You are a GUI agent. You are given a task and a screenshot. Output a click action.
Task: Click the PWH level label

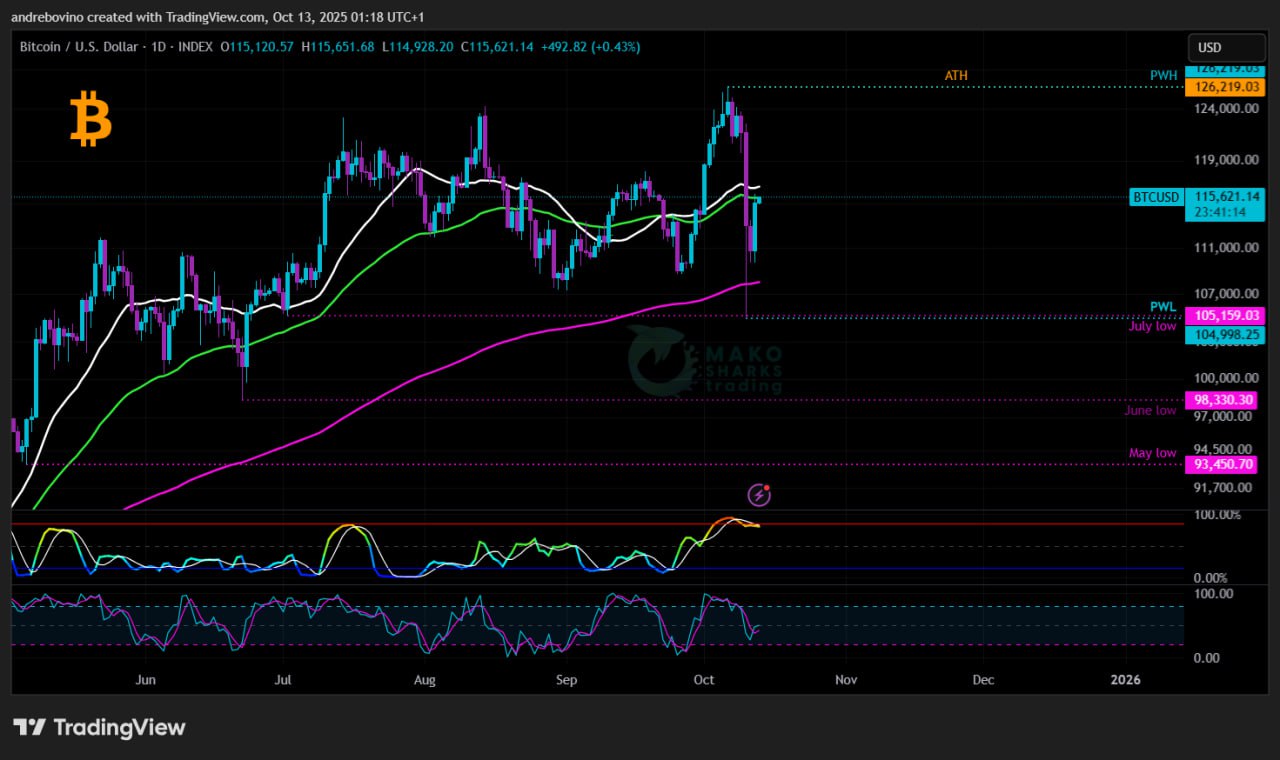click(x=1163, y=76)
